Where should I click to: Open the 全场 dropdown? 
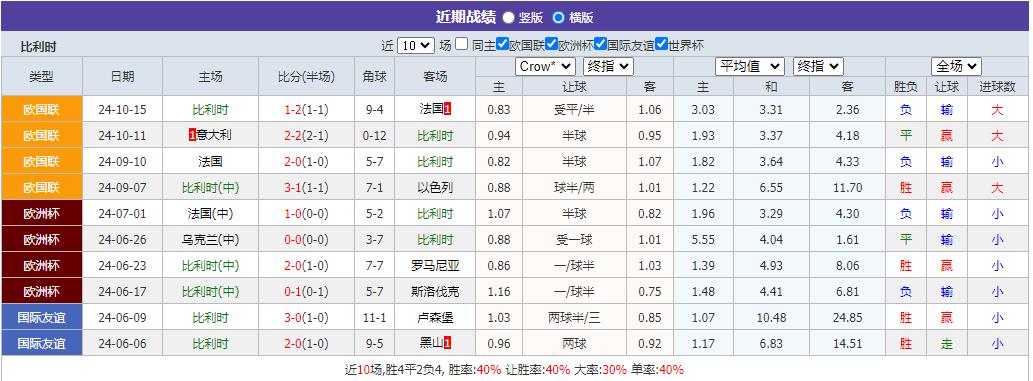tap(957, 67)
